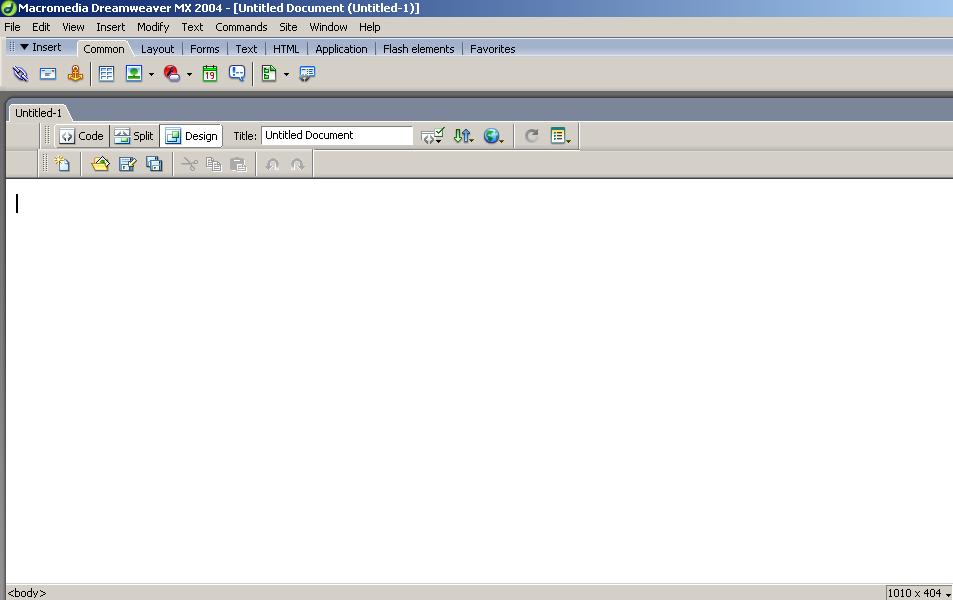Expand the File Management arrows dropdown
Screen dimensions: 953x600
(463, 136)
